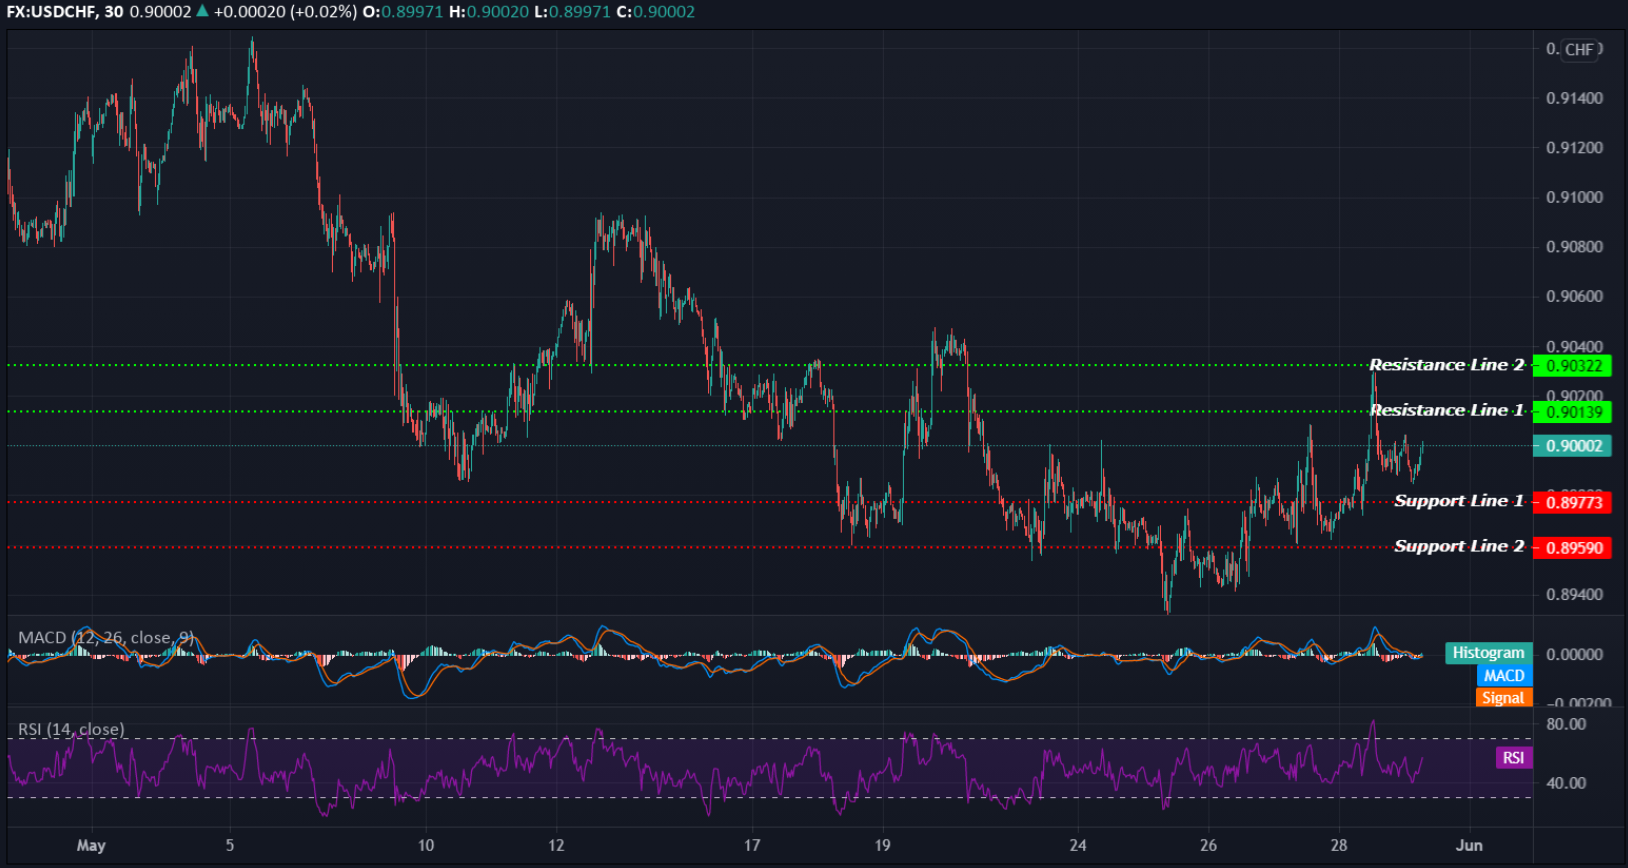Click the 0.90600 price scale value

[x=1575, y=296]
